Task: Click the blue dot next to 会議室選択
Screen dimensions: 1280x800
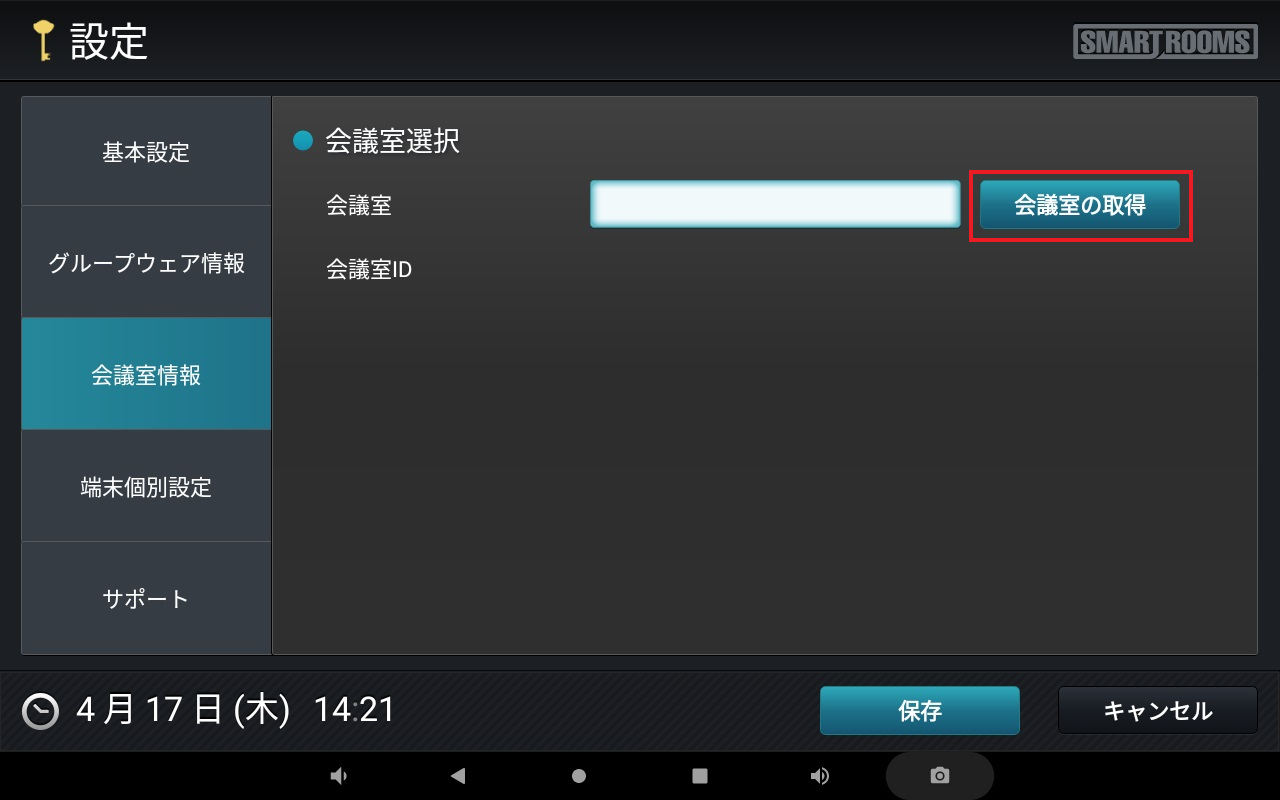Action: pyautogui.click(x=303, y=141)
